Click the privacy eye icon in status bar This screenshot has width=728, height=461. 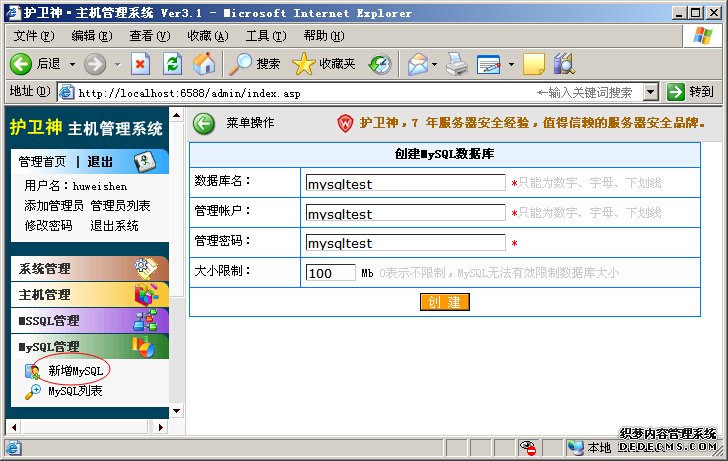tap(528, 448)
